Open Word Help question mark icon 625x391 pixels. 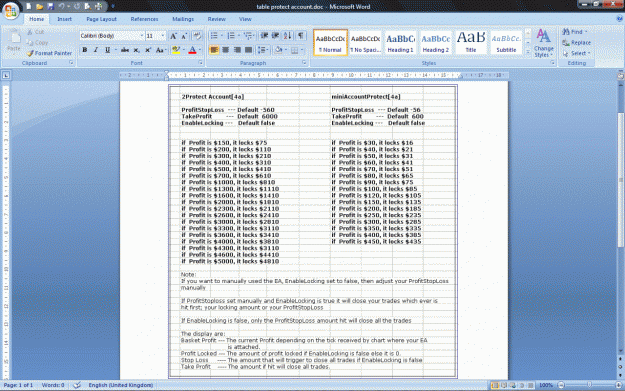[619, 19]
